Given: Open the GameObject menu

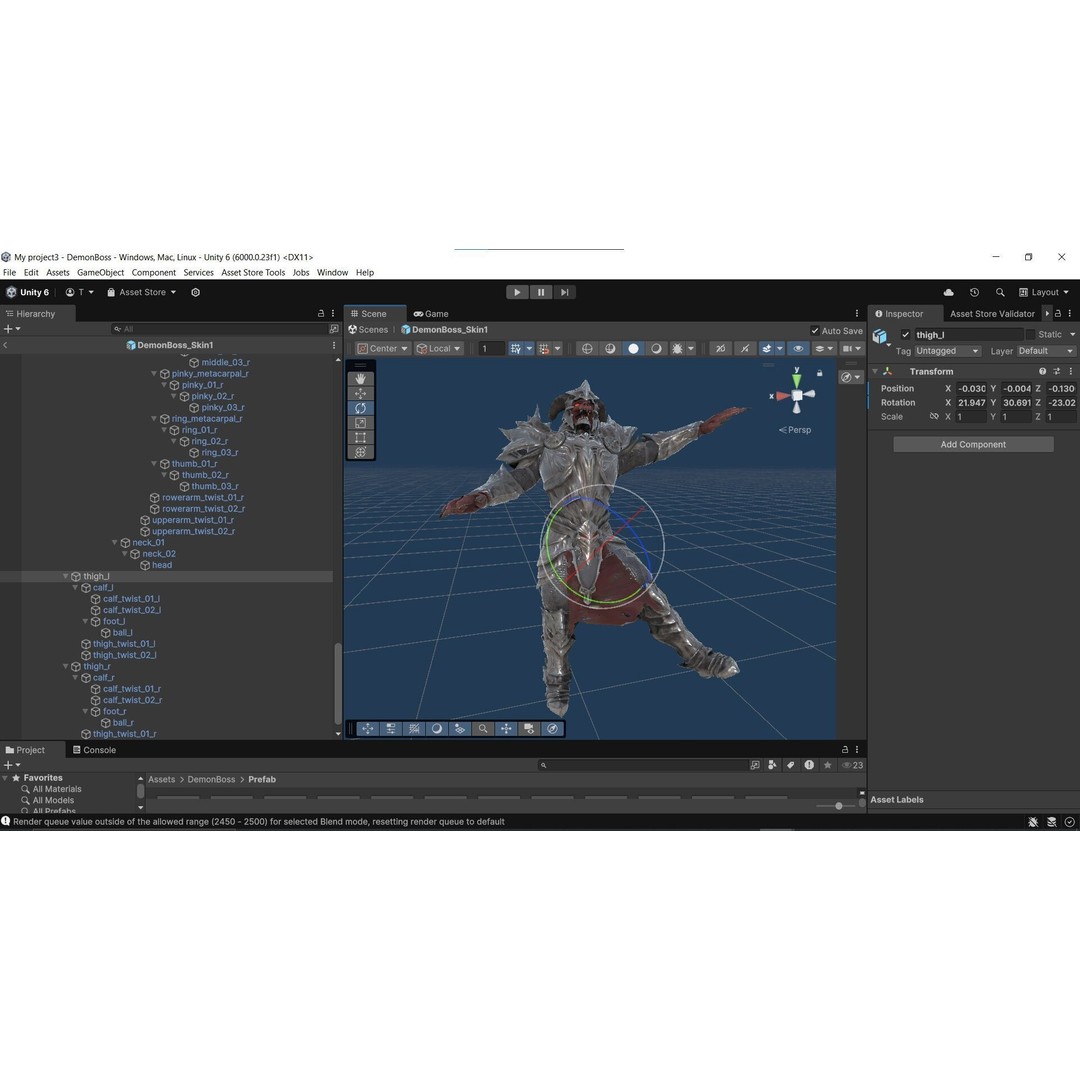Looking at the screenshot, I should point(101,273).
